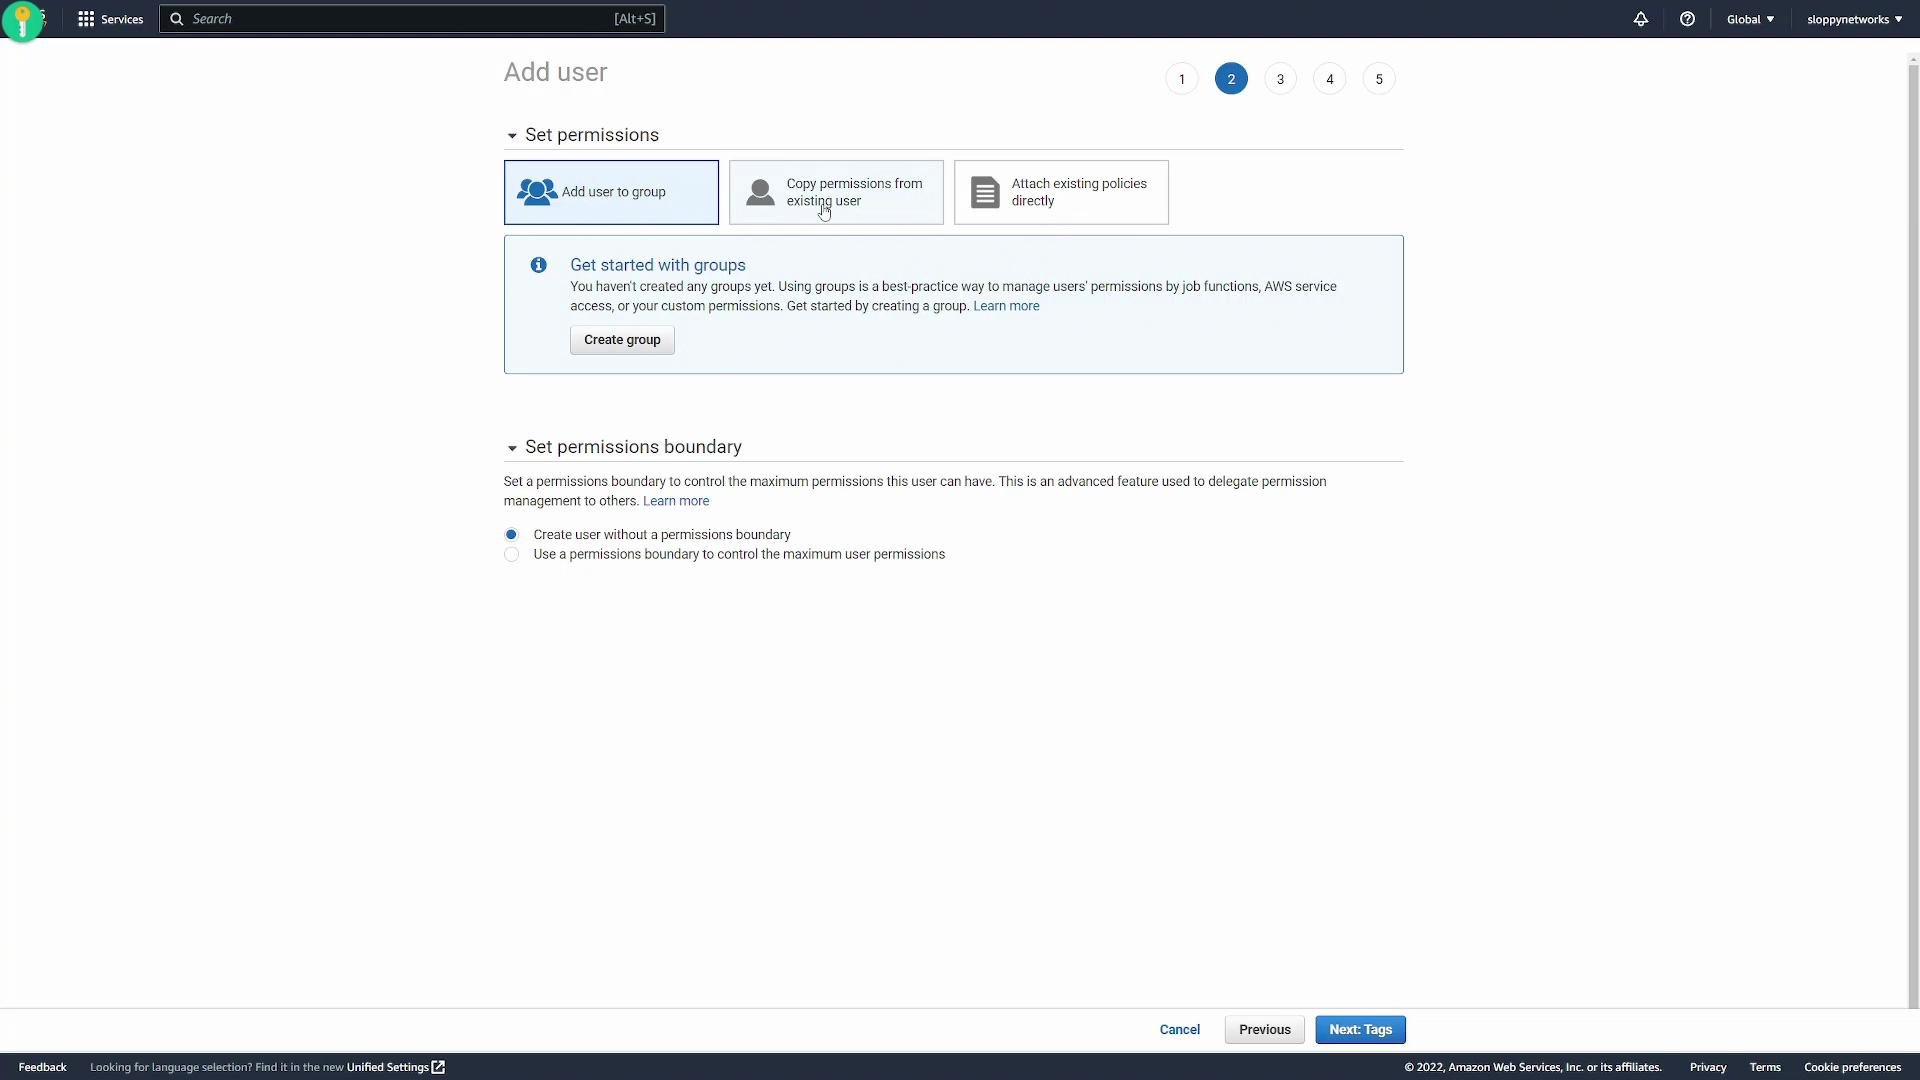Click the Next: Tags button

(1360, 1030)
